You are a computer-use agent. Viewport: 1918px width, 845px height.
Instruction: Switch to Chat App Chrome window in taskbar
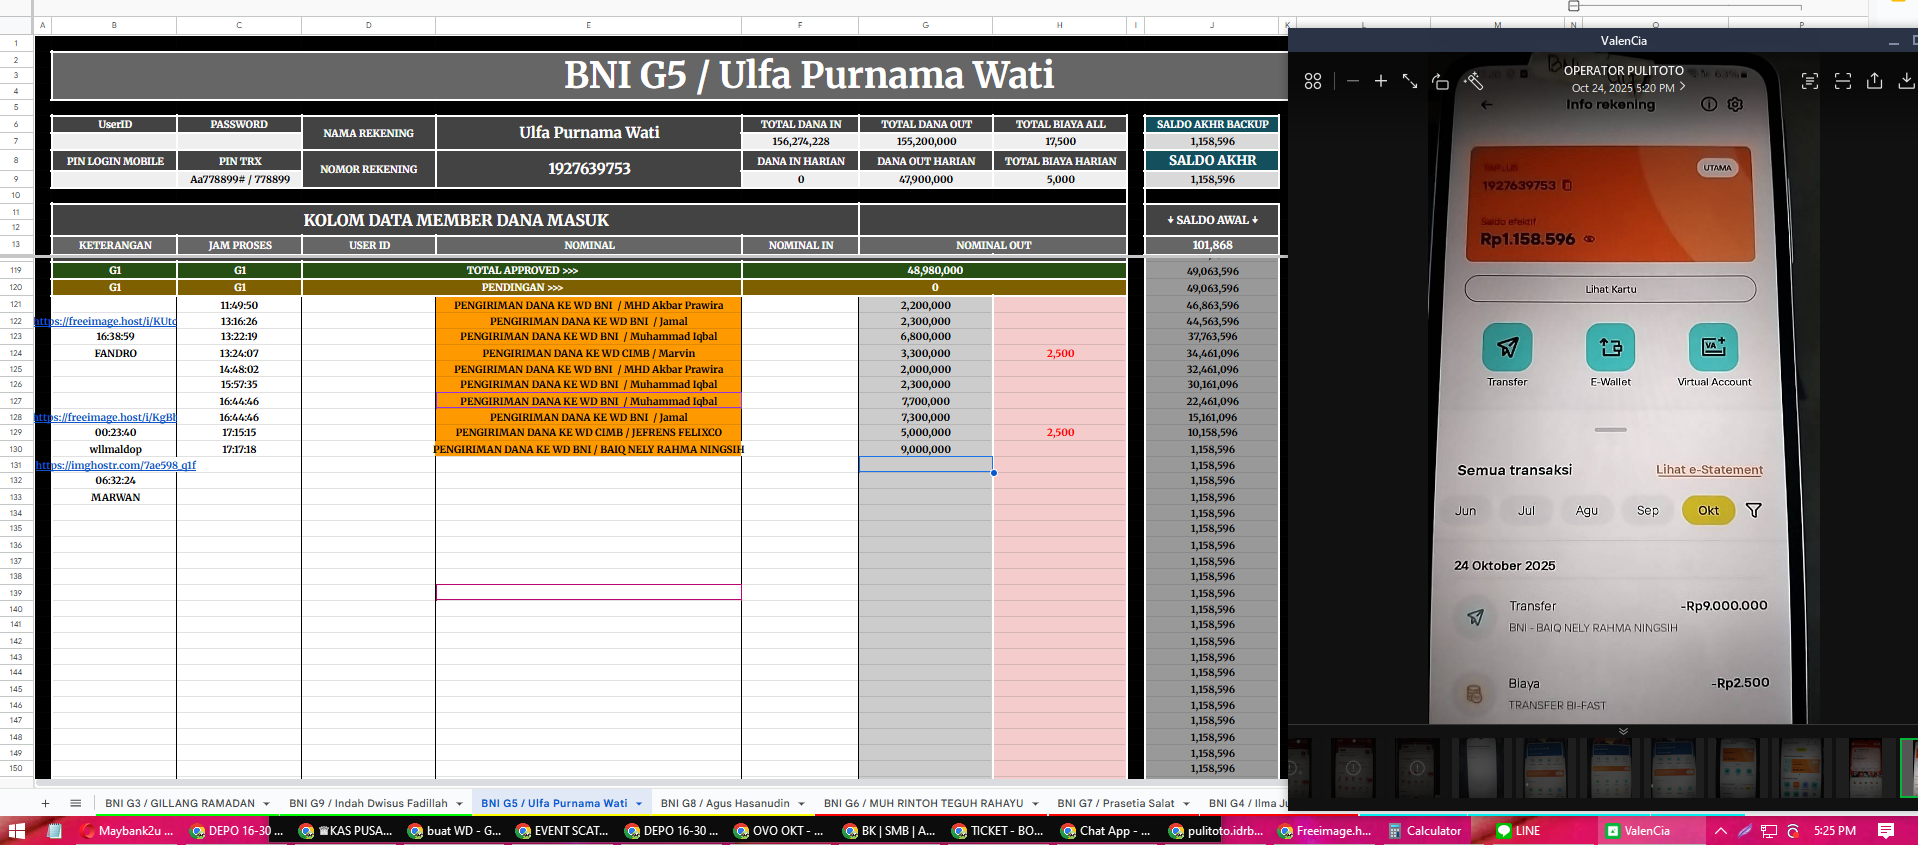coord(1106,831)
